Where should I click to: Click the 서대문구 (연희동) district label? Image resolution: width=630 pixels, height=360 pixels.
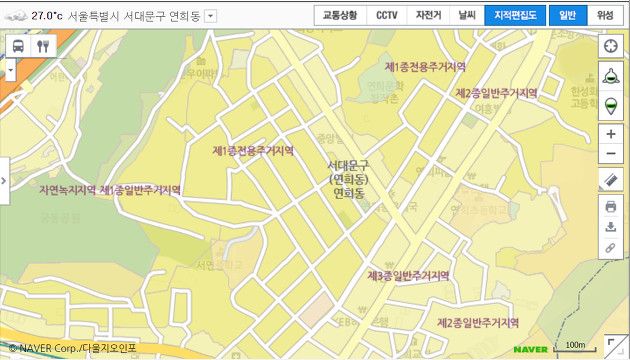click(348, 172)
